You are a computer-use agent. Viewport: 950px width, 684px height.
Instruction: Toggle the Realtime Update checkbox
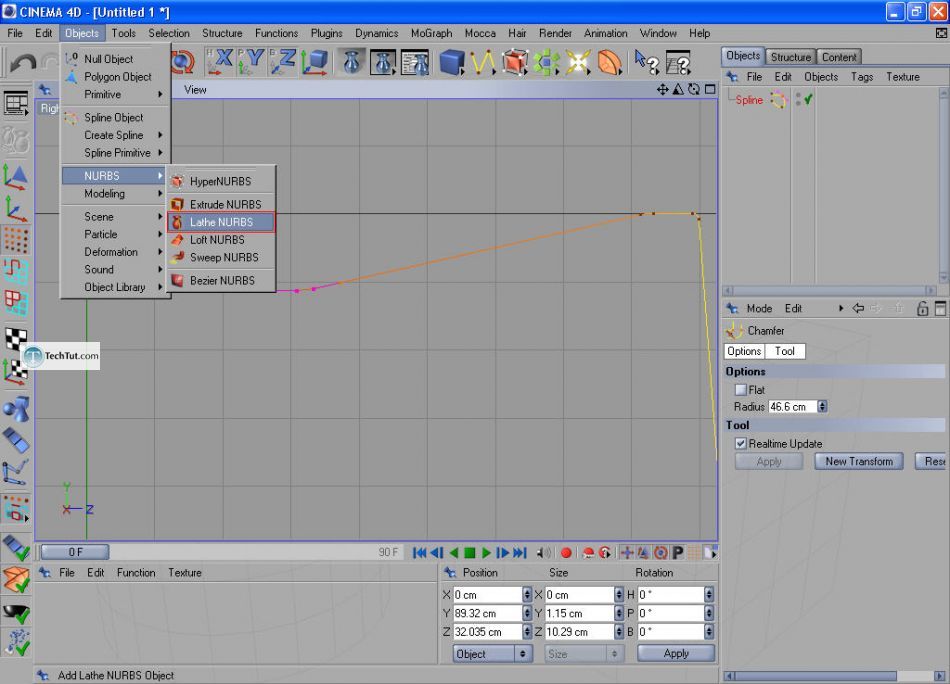(x=740, y=443)
